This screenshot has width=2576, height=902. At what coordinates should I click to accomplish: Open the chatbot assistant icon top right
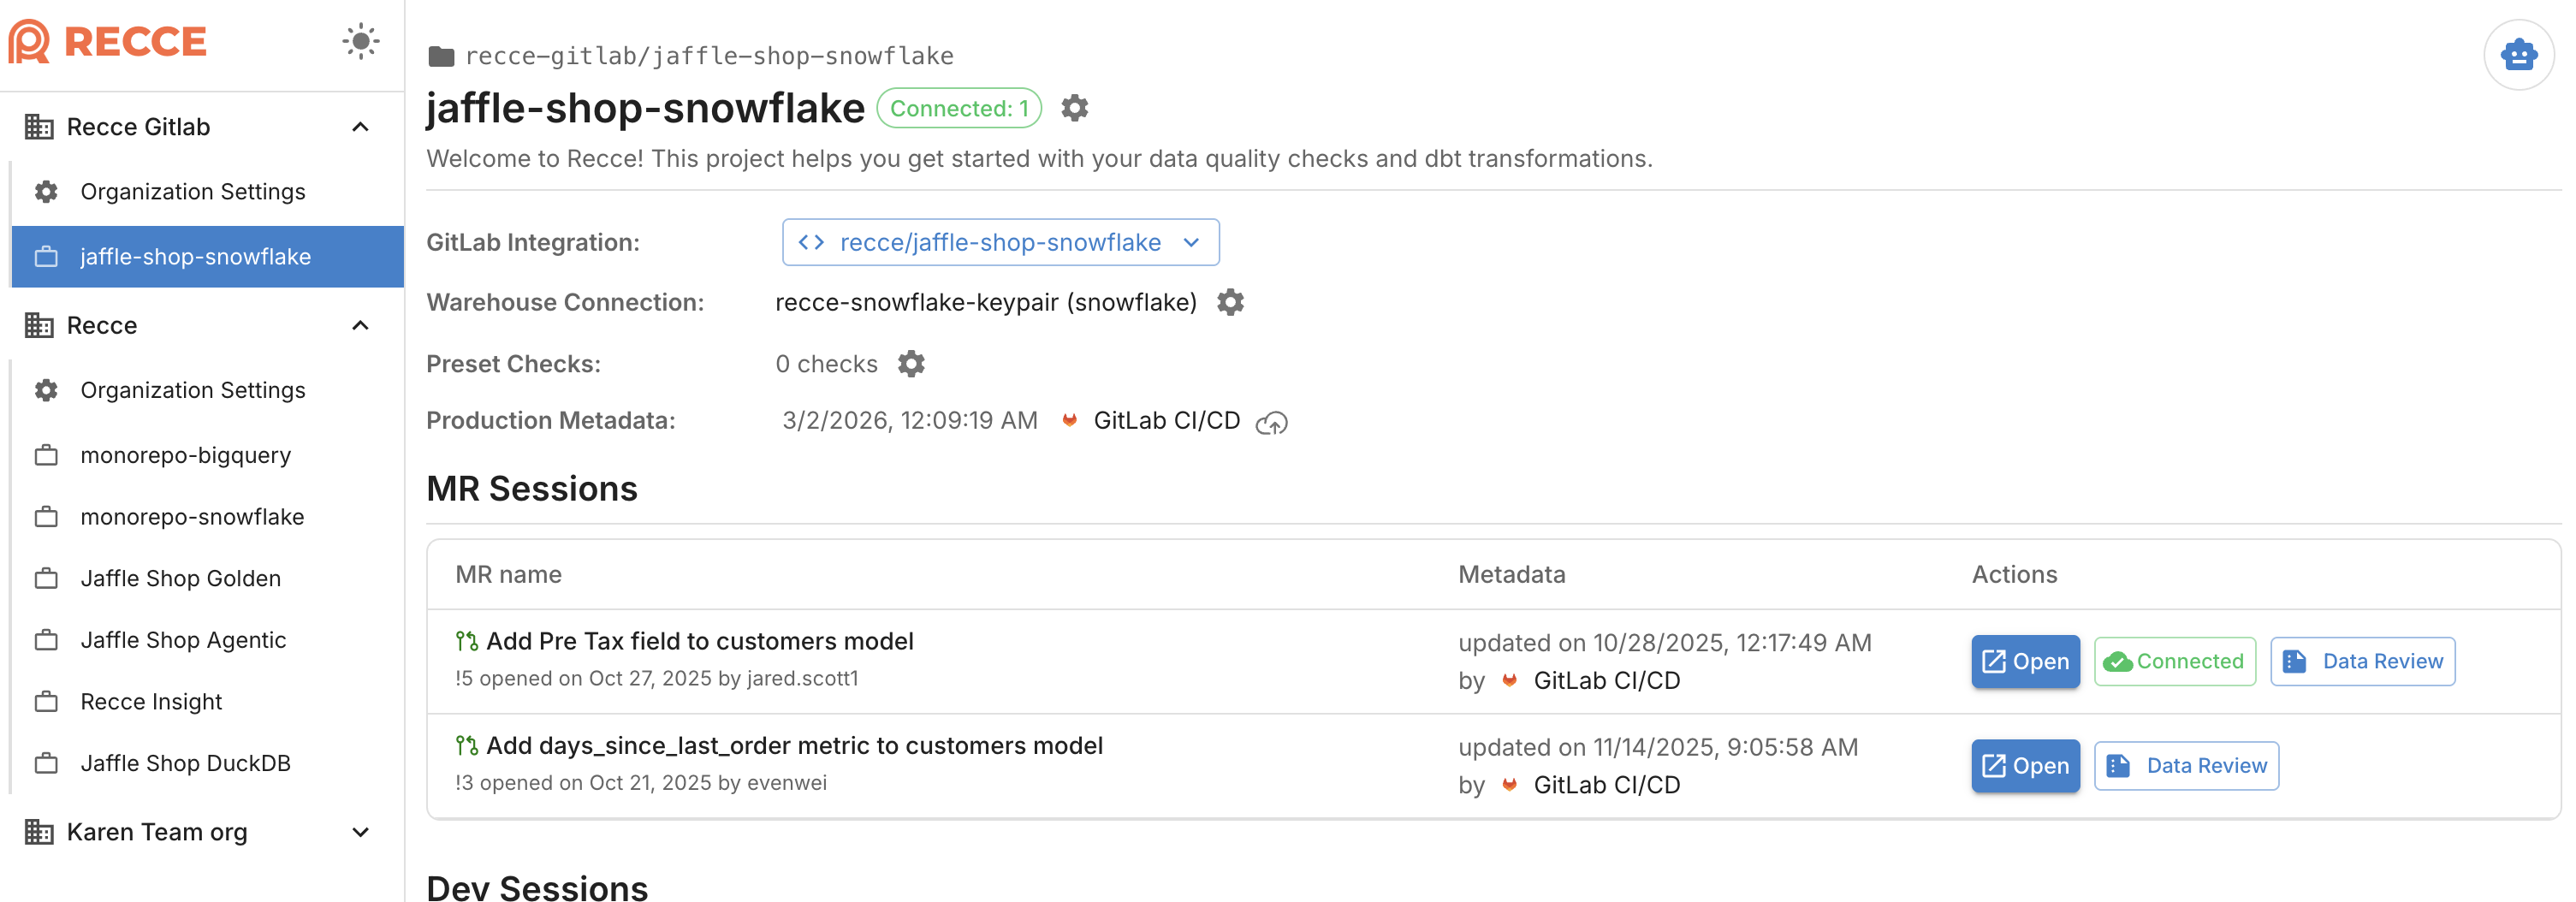[x=2519, y=55]
